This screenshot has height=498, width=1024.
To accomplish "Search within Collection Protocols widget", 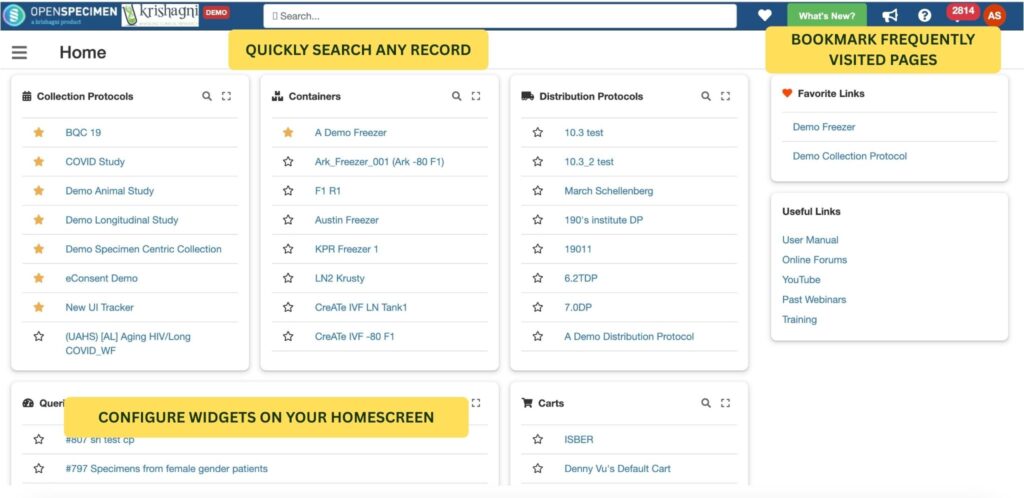I will click(x=207, y=96).
